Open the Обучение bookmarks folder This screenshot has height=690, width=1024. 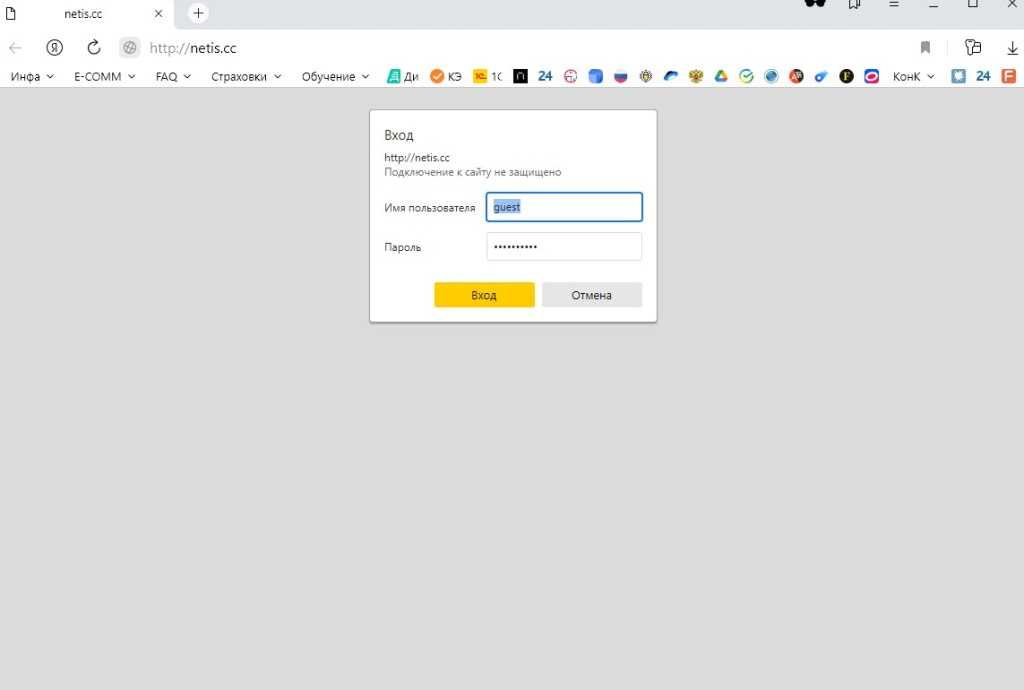click(335, 76)
